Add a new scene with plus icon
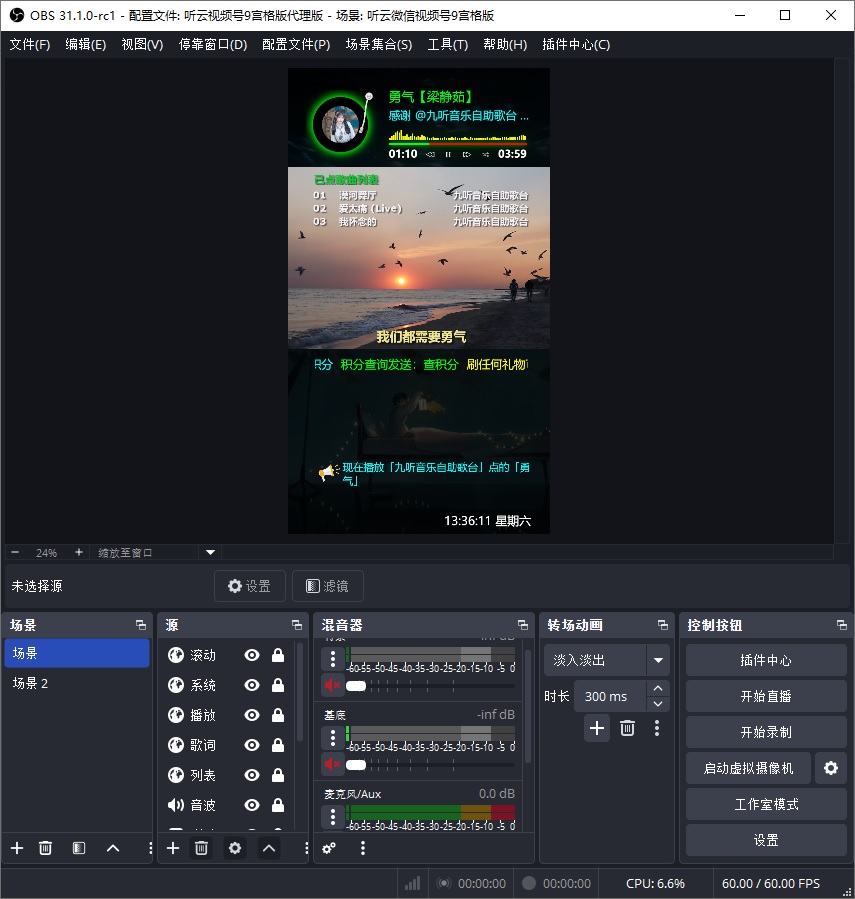This screenshot has height=899, width=855. pos(17,848)
